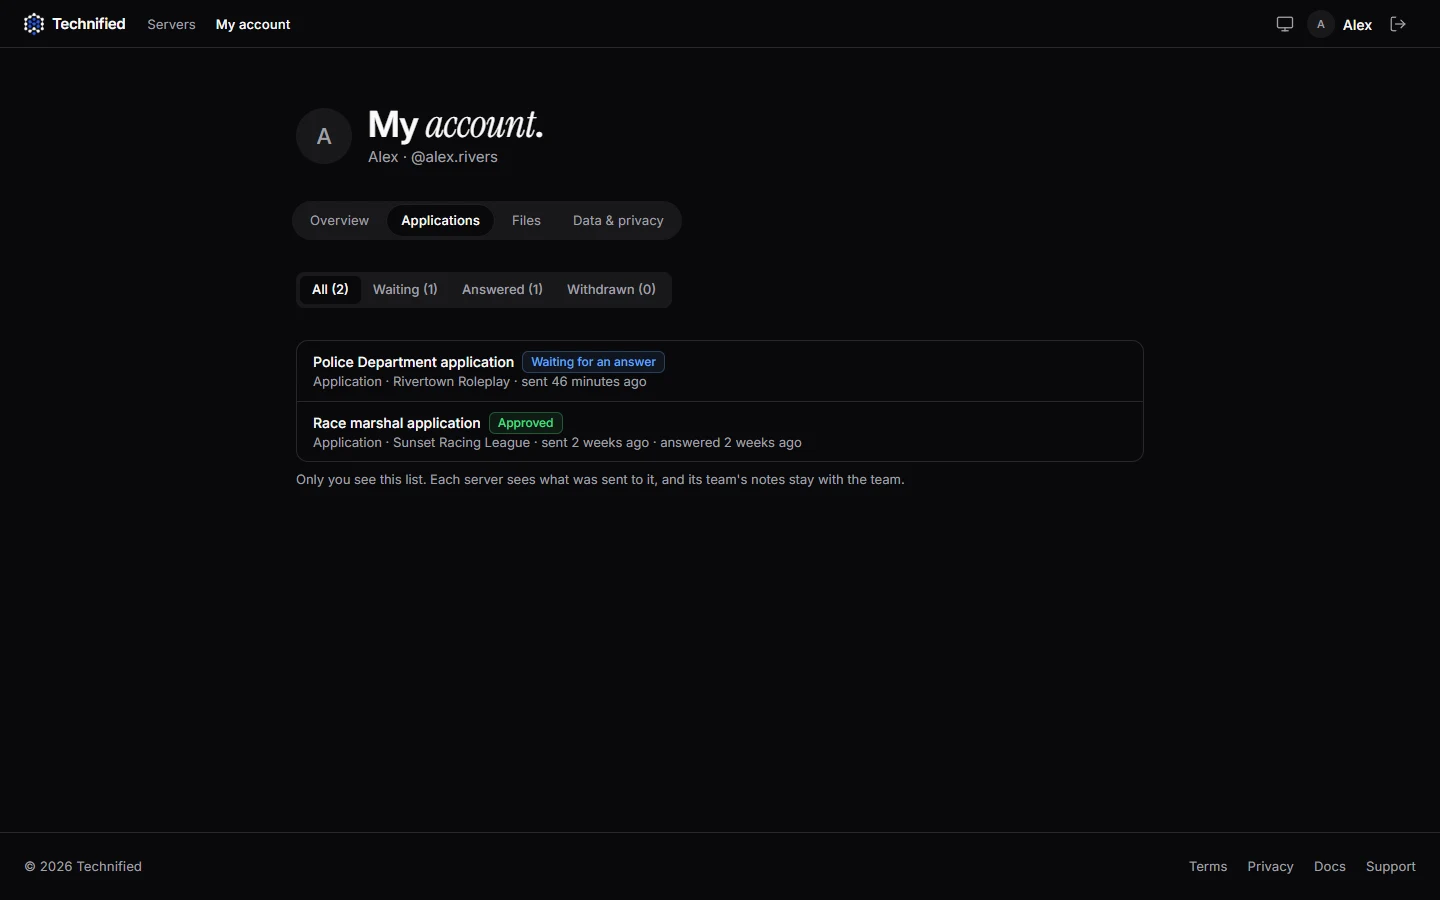The height and width of the screenshot is (900, 1440).
Task: Filter by Waiting (1) applications
Action: (405, 289)
